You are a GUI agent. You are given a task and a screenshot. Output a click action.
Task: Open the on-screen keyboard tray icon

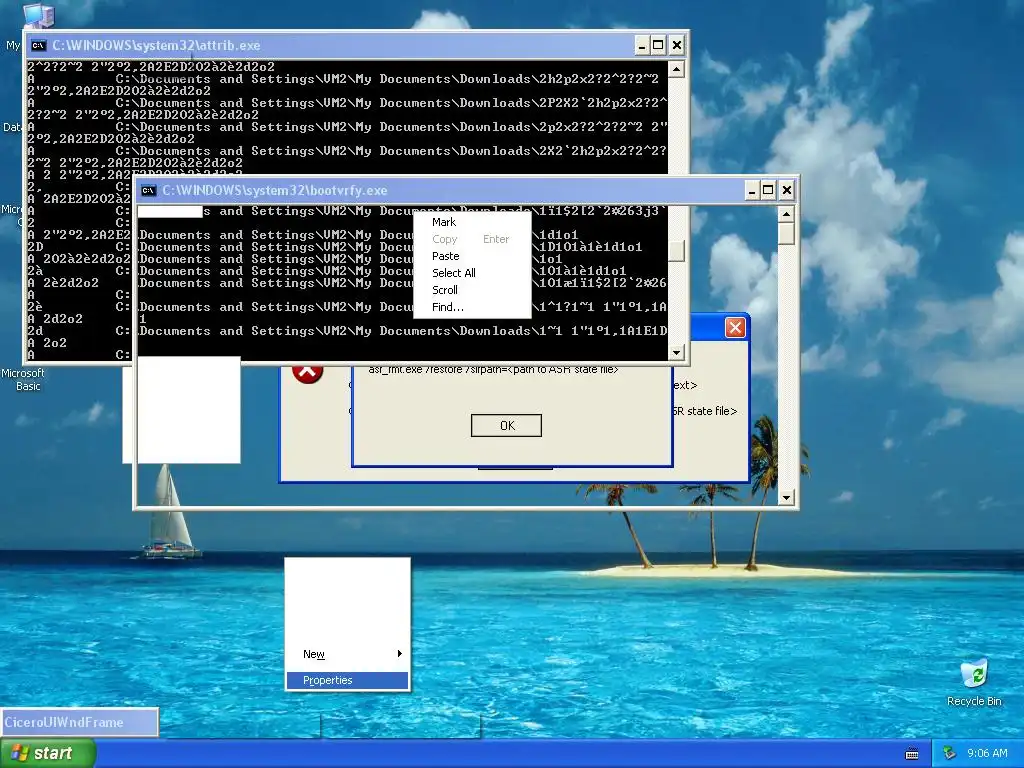pos(912,754)
